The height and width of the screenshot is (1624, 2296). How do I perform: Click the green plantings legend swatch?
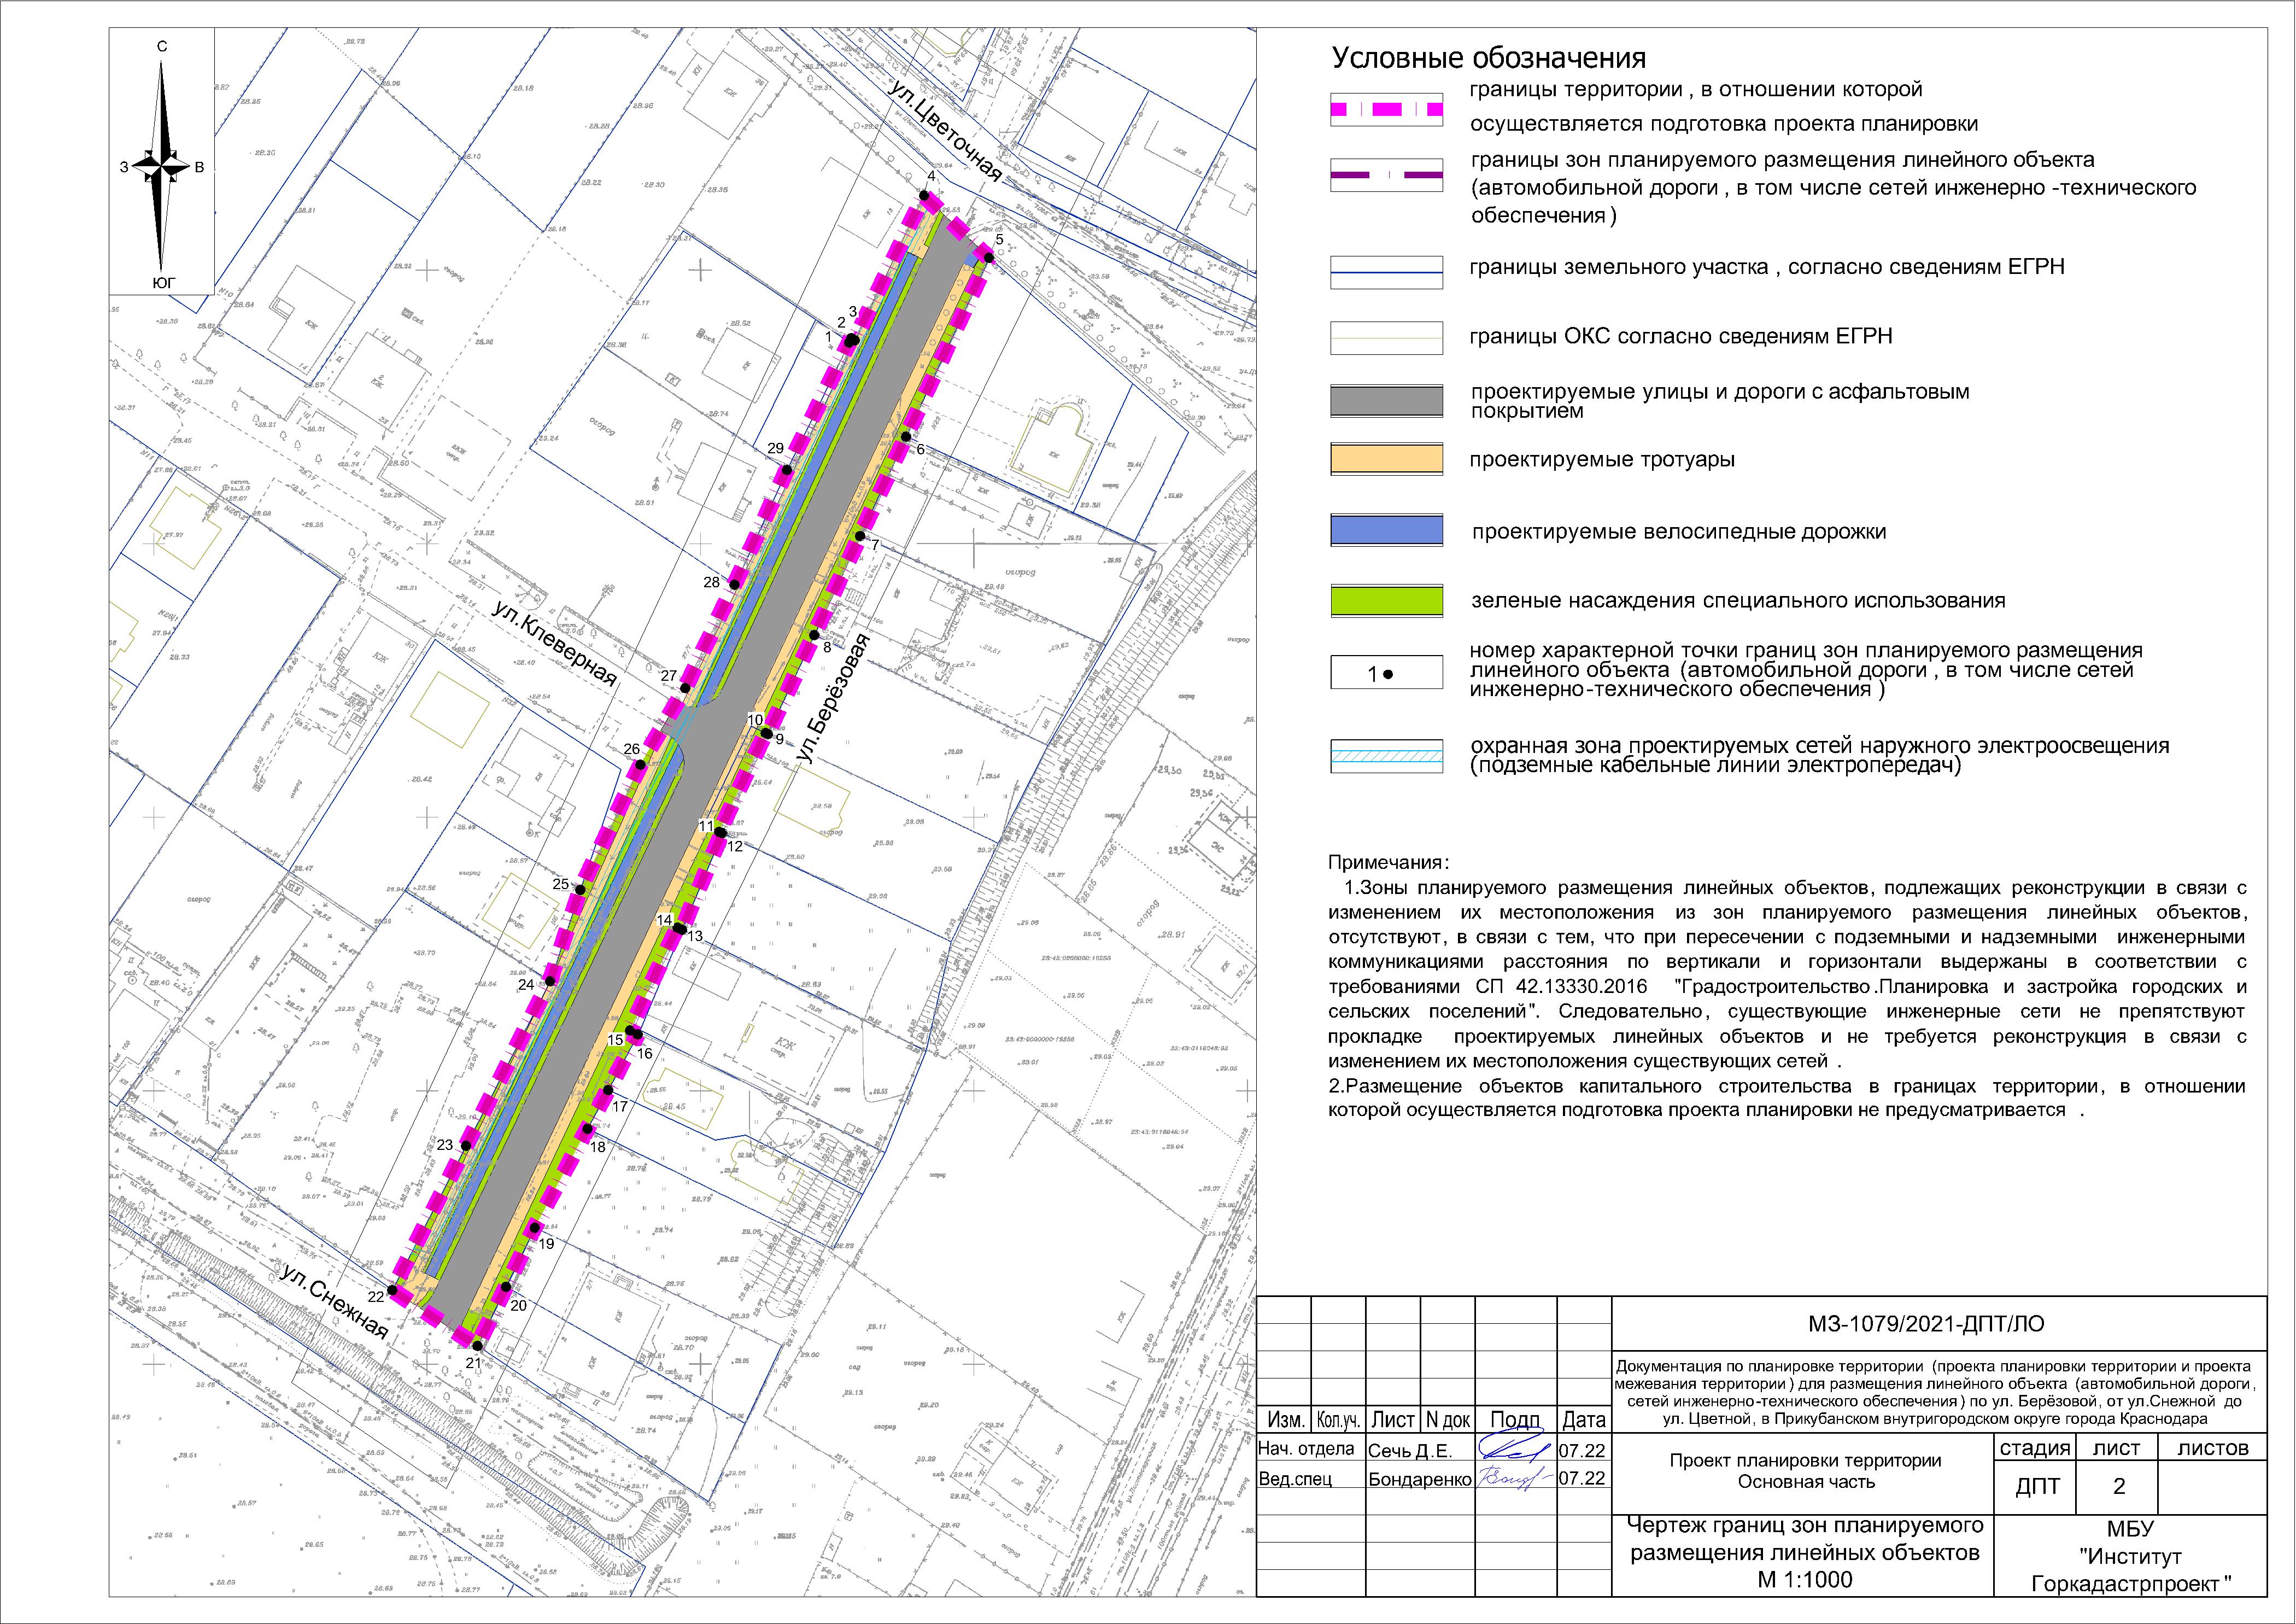click(x=1386, y=600)
